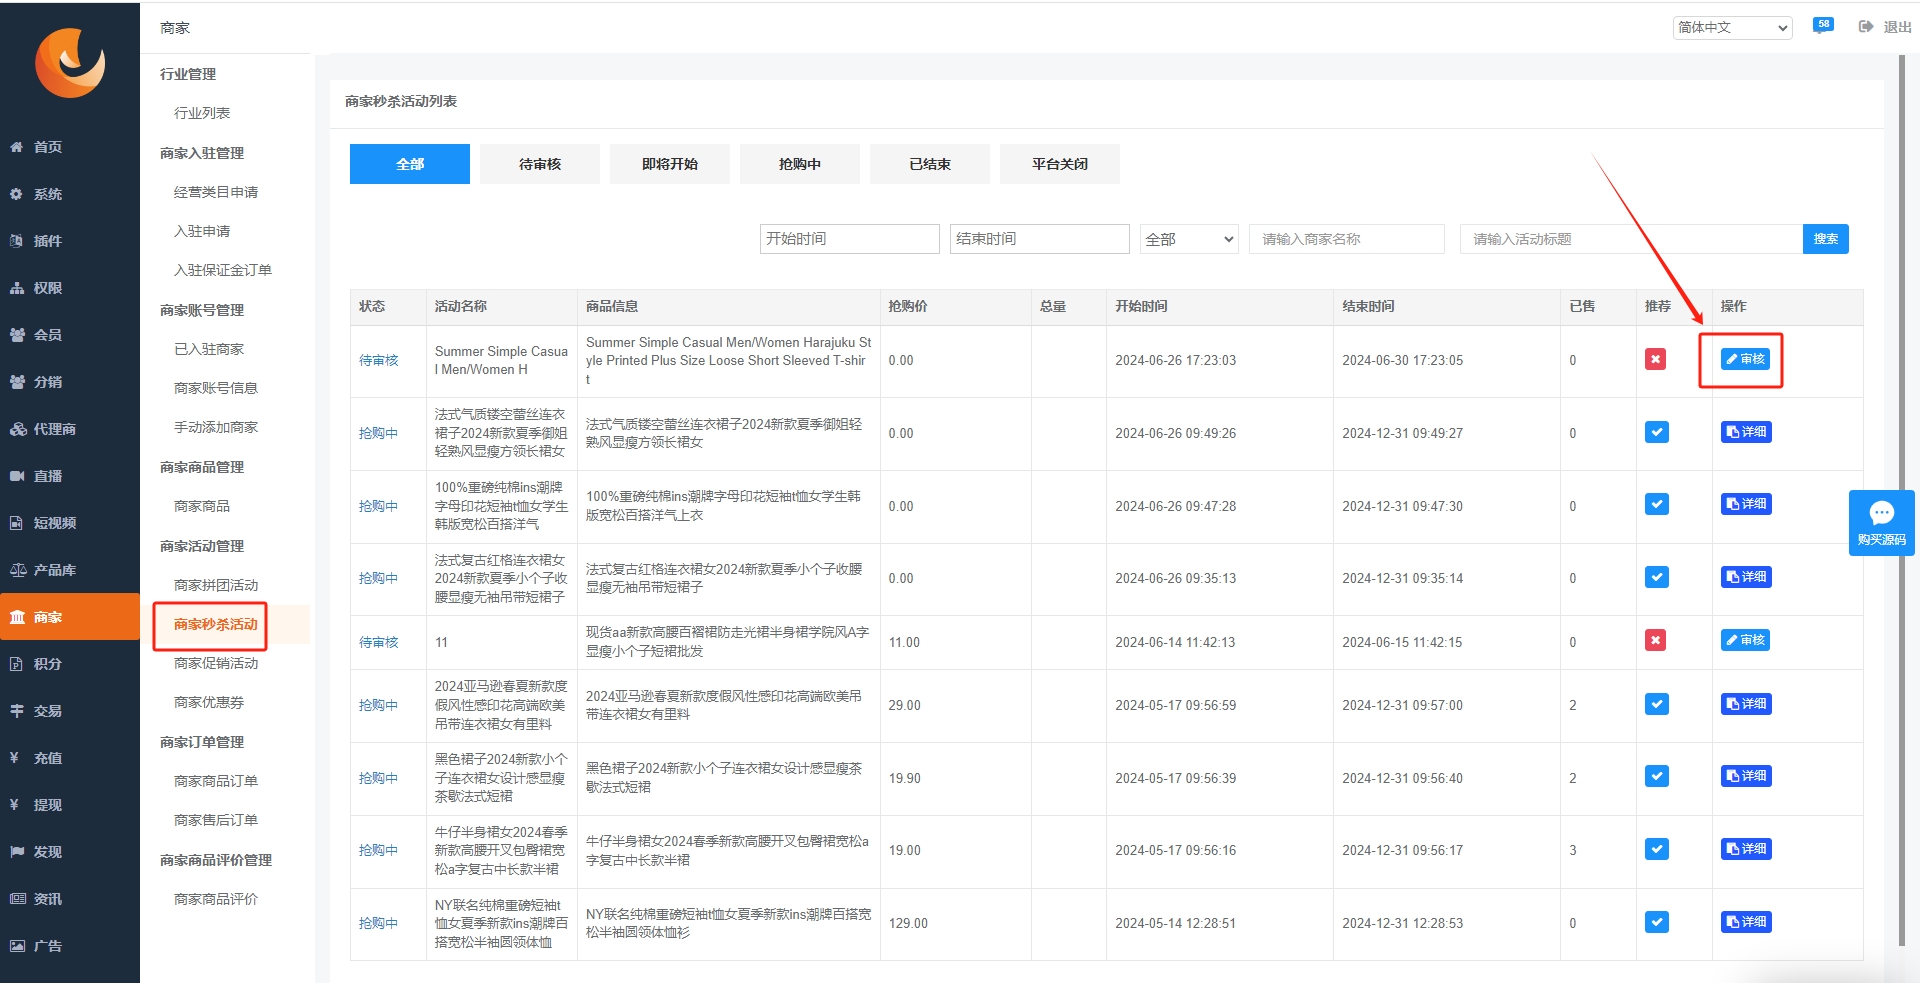Screen dimensions: 1920x983
Task: Switch to the 全部 tab
Action: [410, 164]
